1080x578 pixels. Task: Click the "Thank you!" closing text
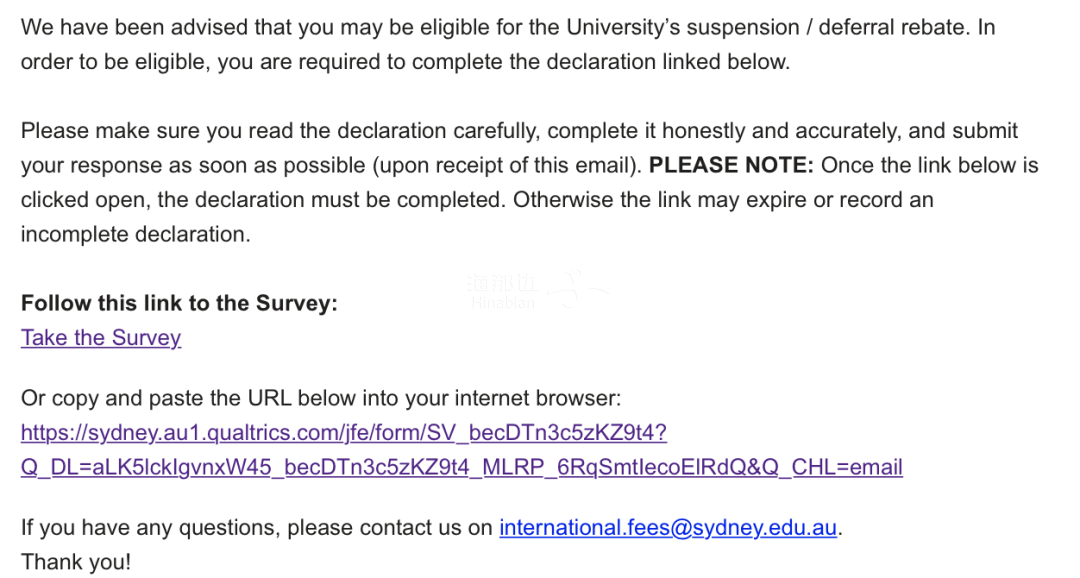(x=76, y=562)
